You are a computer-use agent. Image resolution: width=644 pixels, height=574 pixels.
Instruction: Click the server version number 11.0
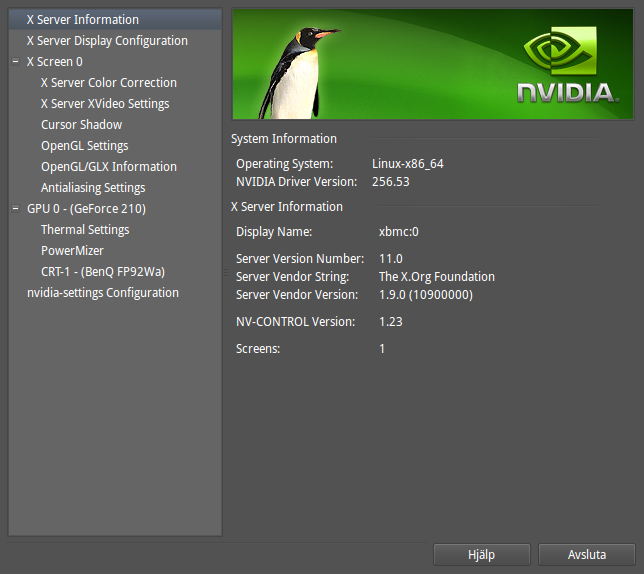391,259
